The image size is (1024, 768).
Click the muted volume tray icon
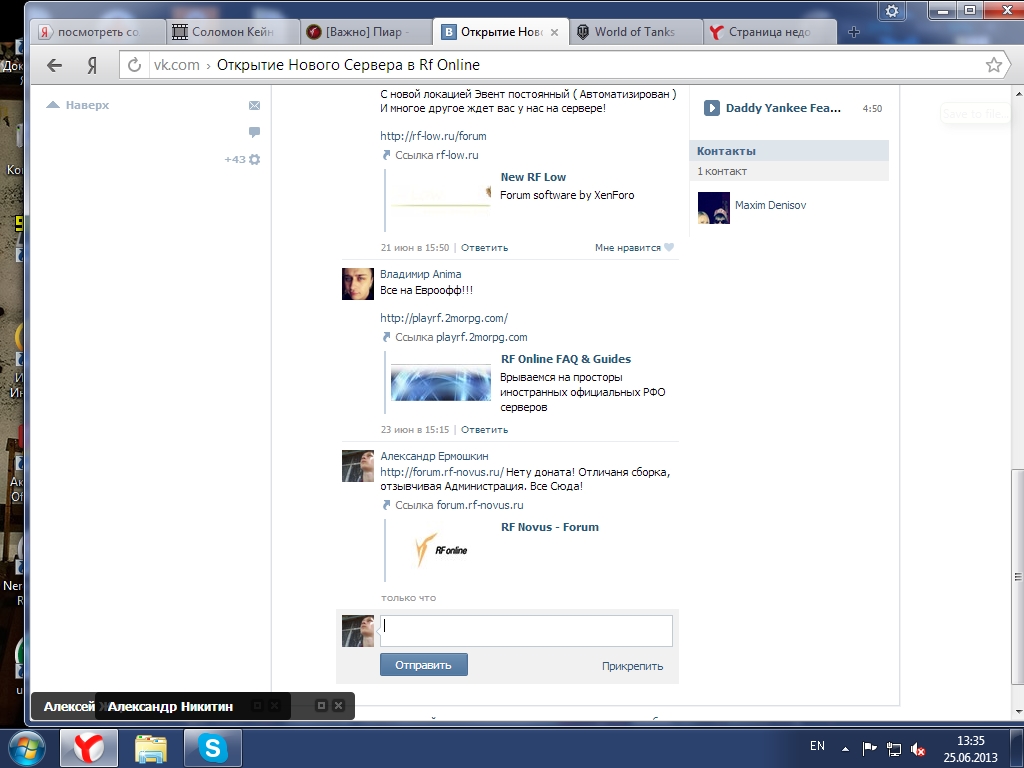pos(918,748)
